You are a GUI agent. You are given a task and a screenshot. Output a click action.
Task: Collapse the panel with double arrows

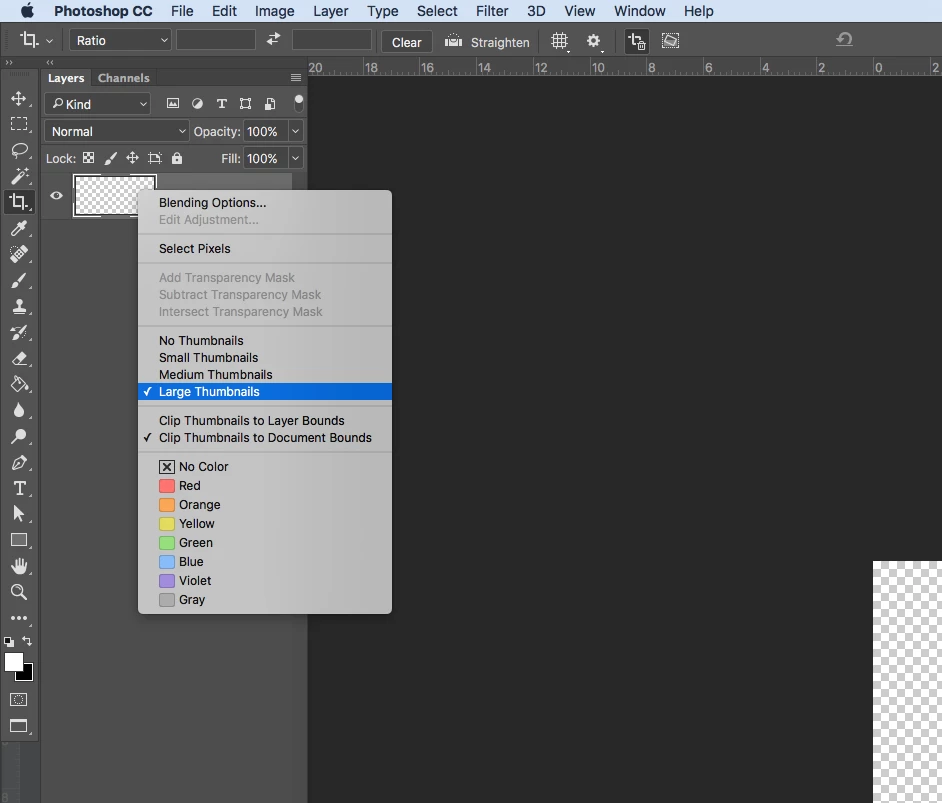click(50, 62)
